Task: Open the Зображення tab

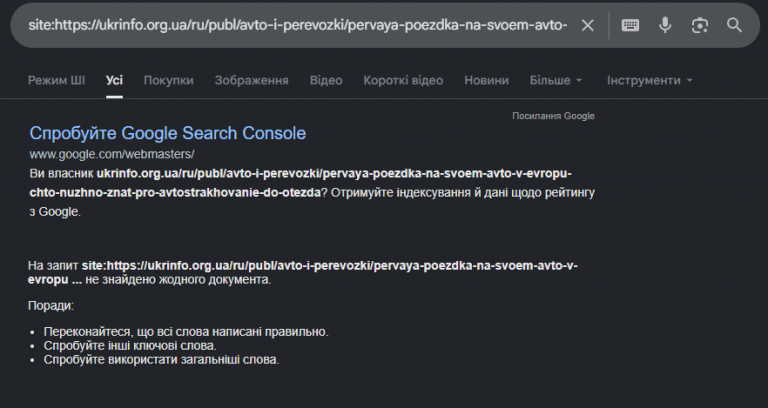Action: tap(251, 80)
